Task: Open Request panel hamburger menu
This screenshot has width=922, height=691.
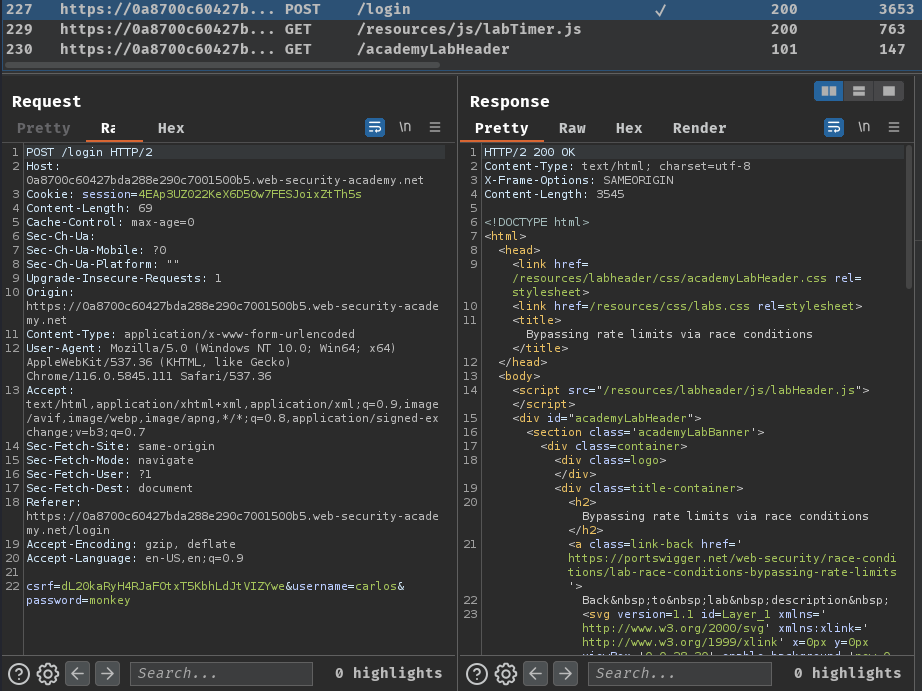Action: coord(435,127)
